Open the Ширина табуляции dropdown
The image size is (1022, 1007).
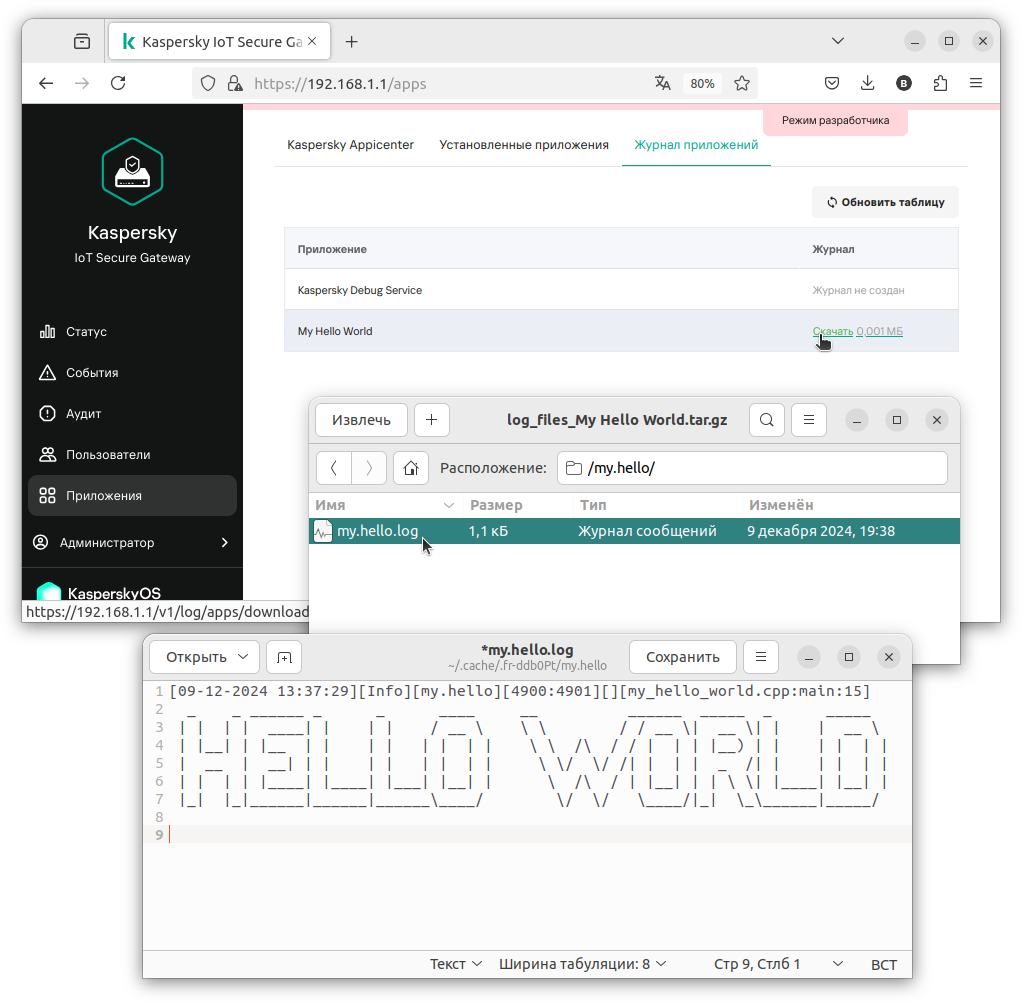(583, 964)
